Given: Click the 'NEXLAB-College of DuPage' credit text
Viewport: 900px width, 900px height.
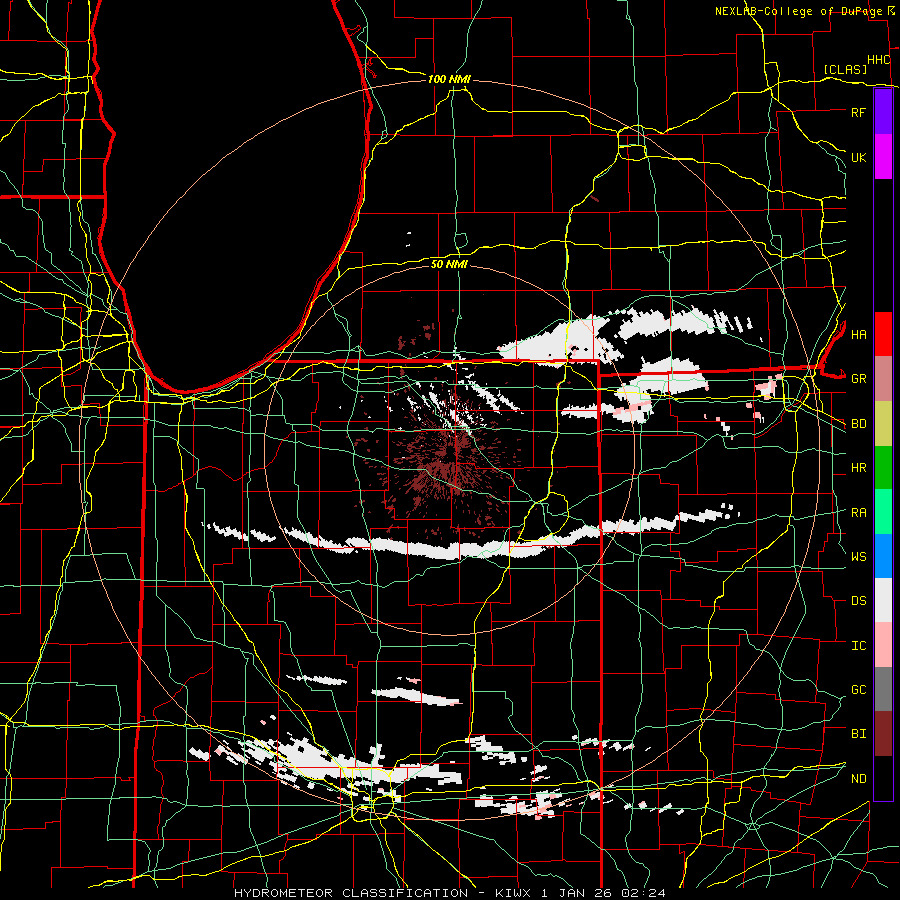Looking at the screenshot, I should coord(798,11).
